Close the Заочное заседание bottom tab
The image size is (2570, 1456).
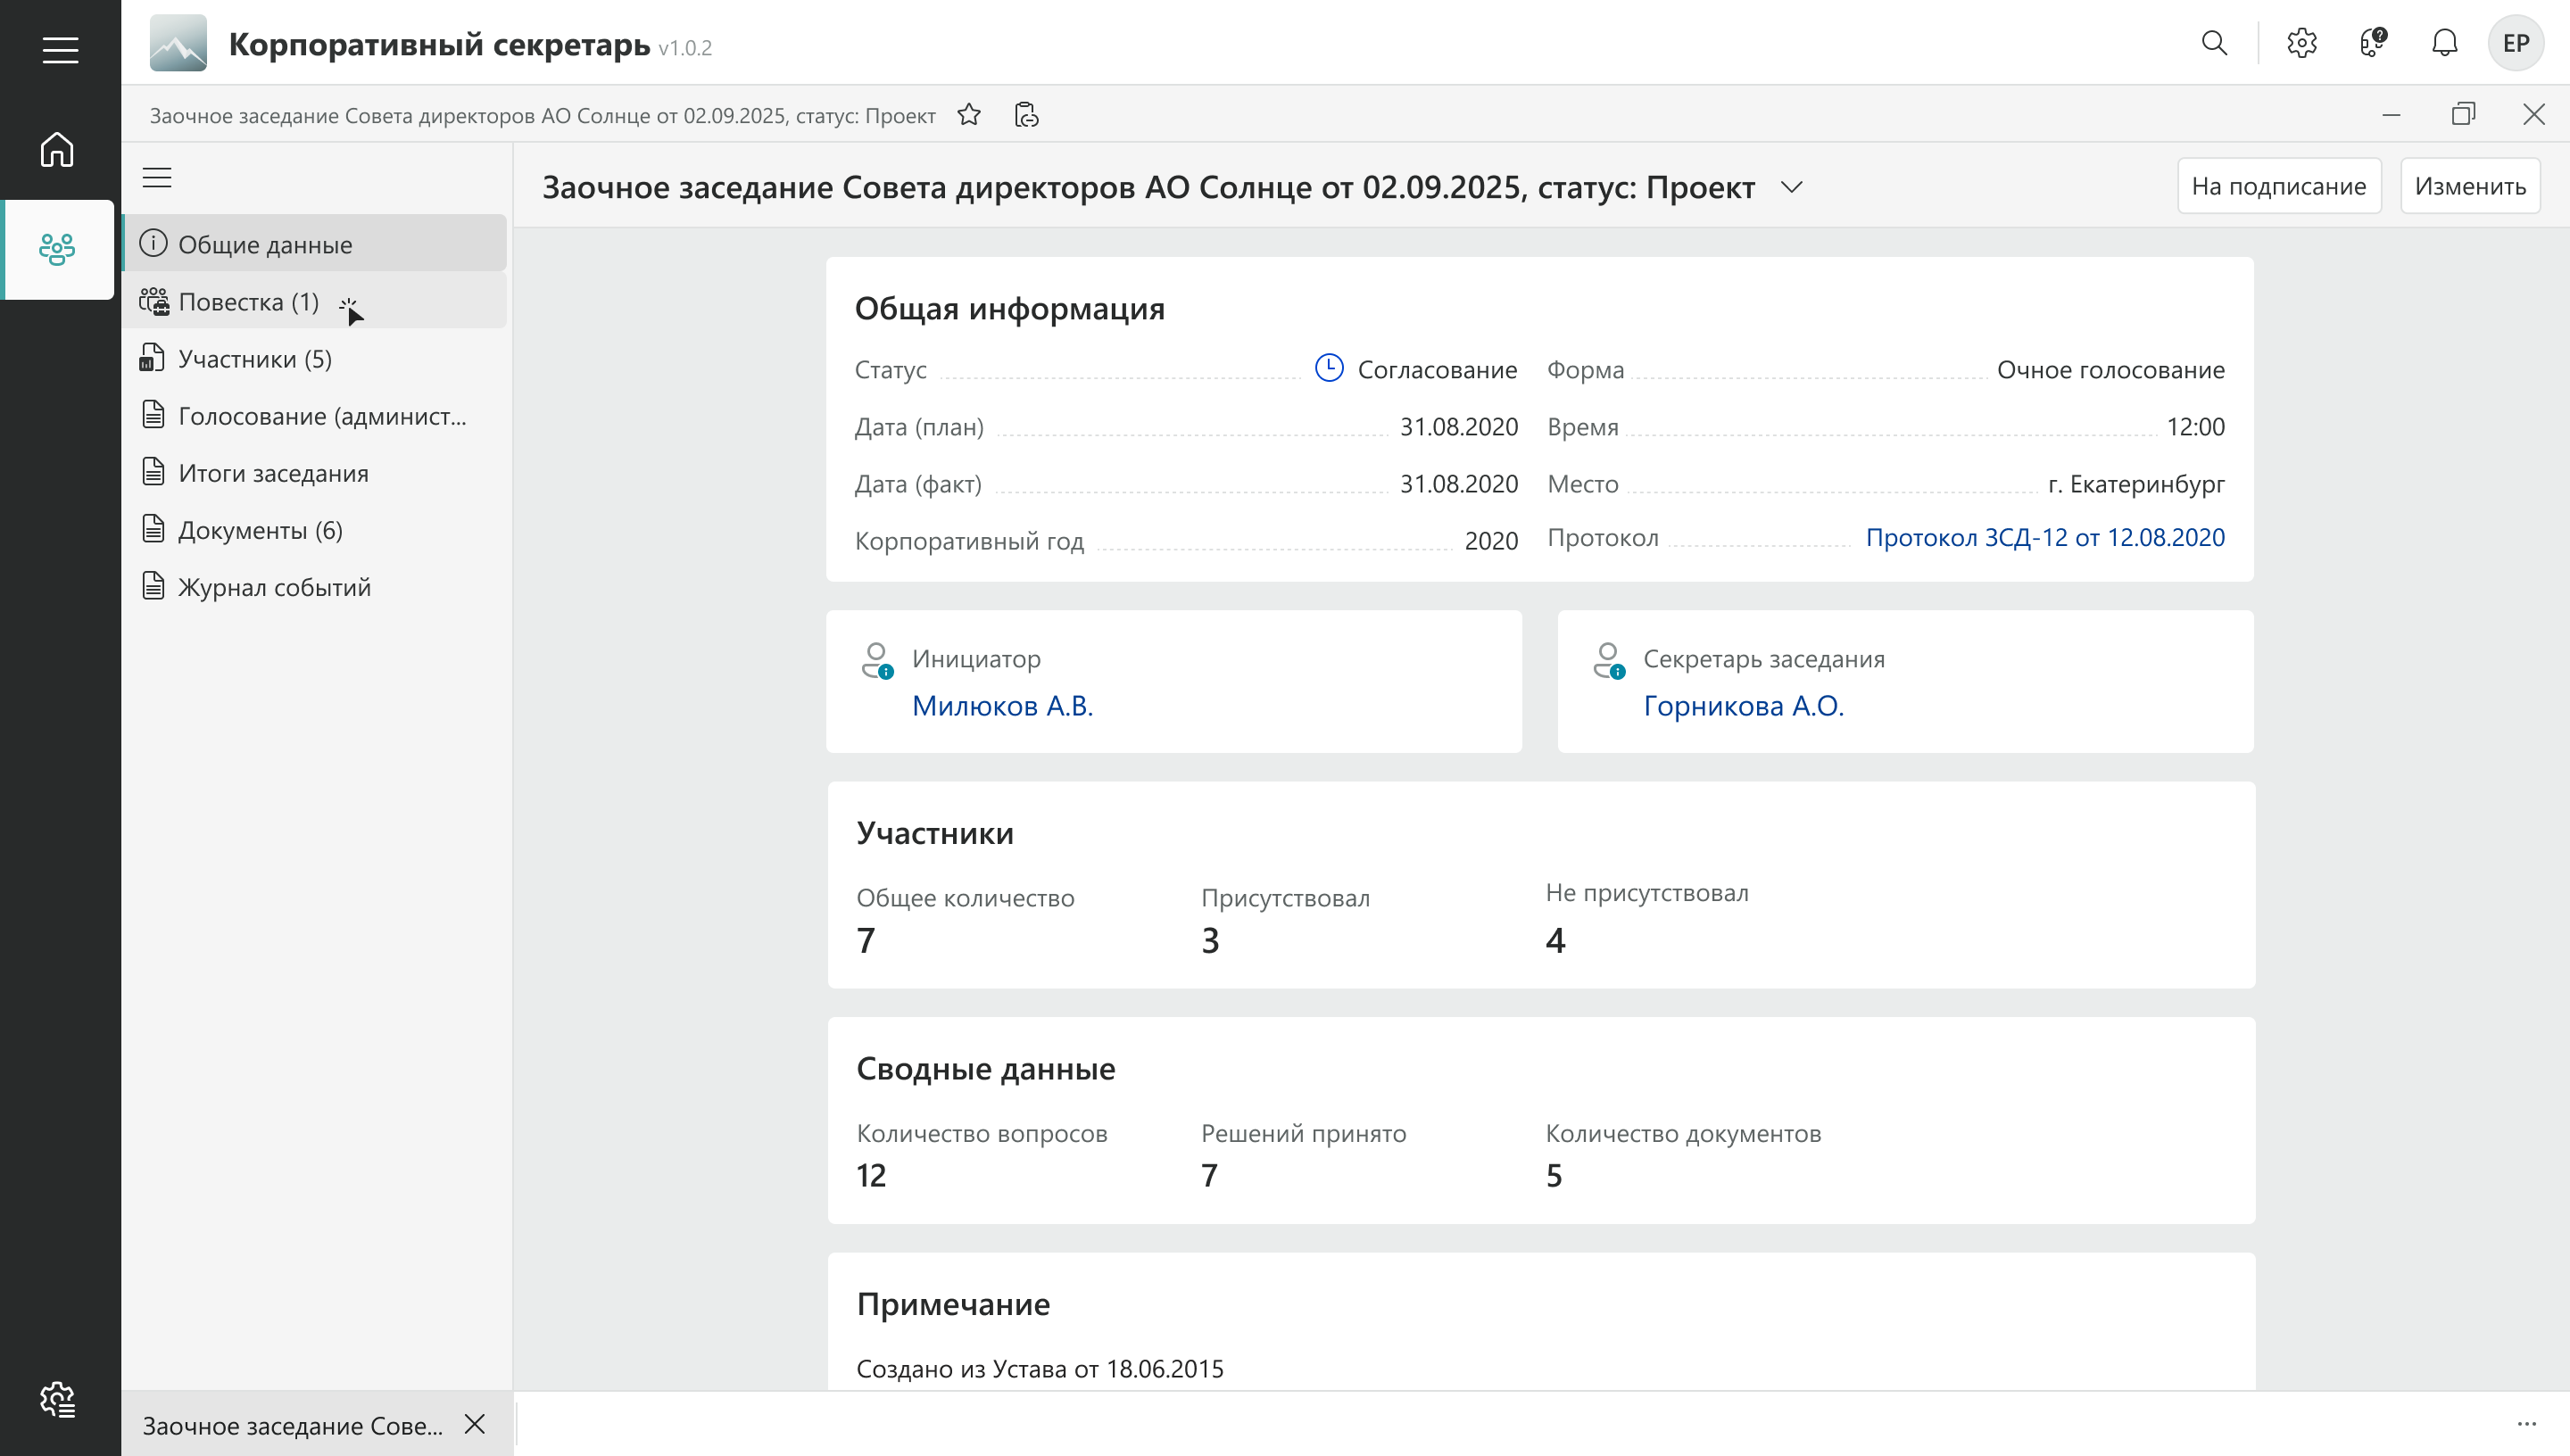[475, 1424]
